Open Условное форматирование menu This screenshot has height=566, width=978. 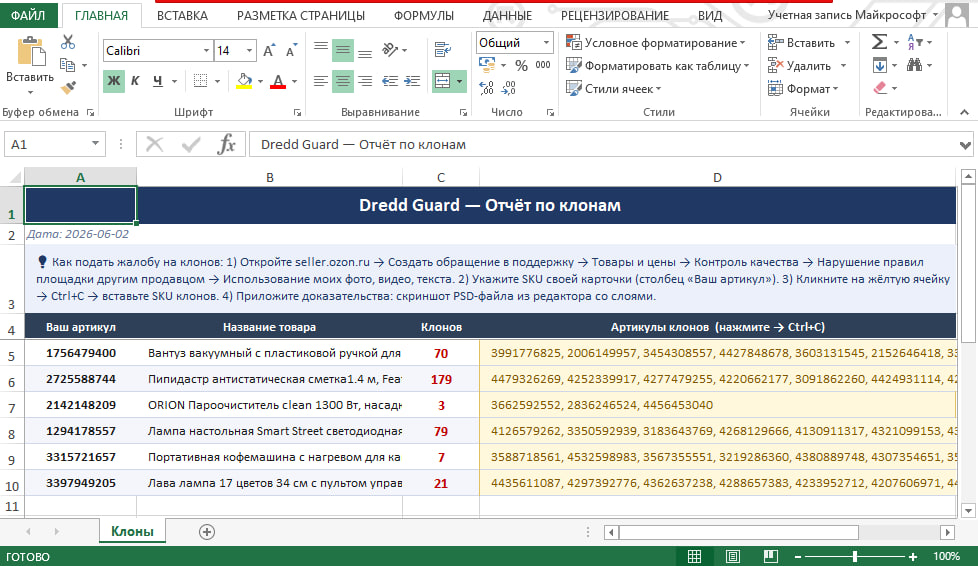656,42
